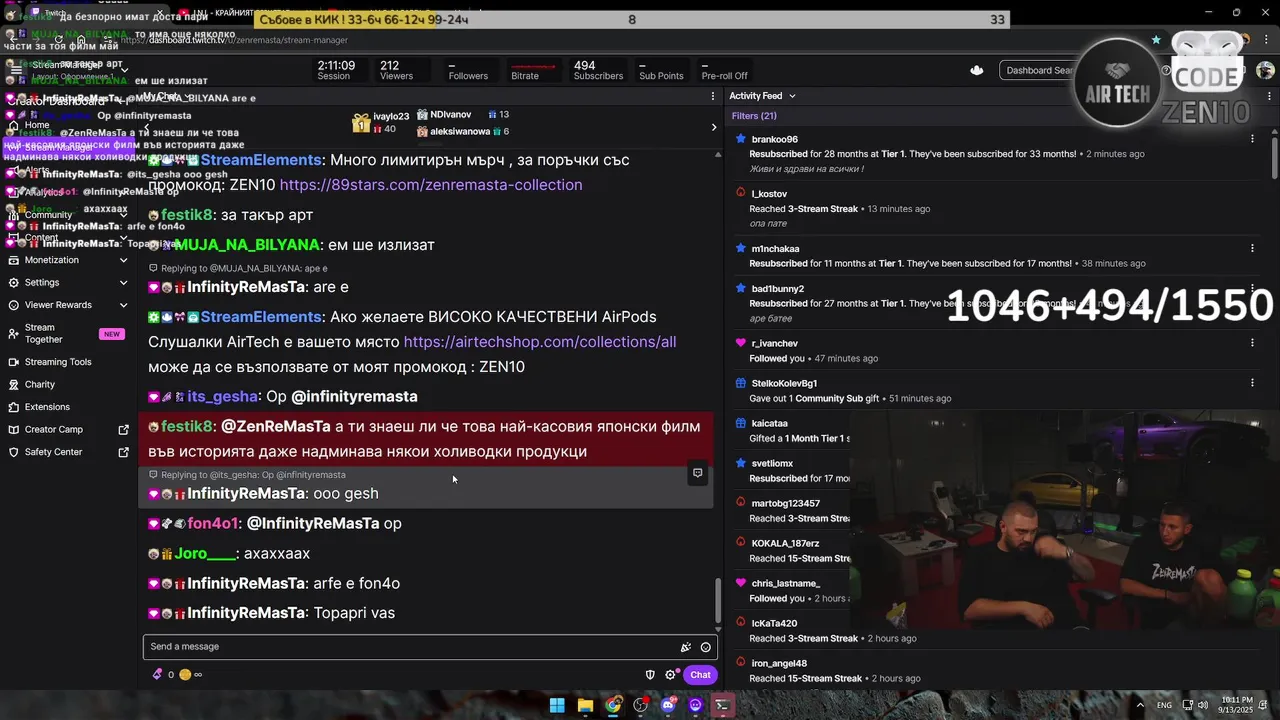Open options for brankoo96 activity entry
Screen dimensions: 1280x720
(x=1252, y=139)
